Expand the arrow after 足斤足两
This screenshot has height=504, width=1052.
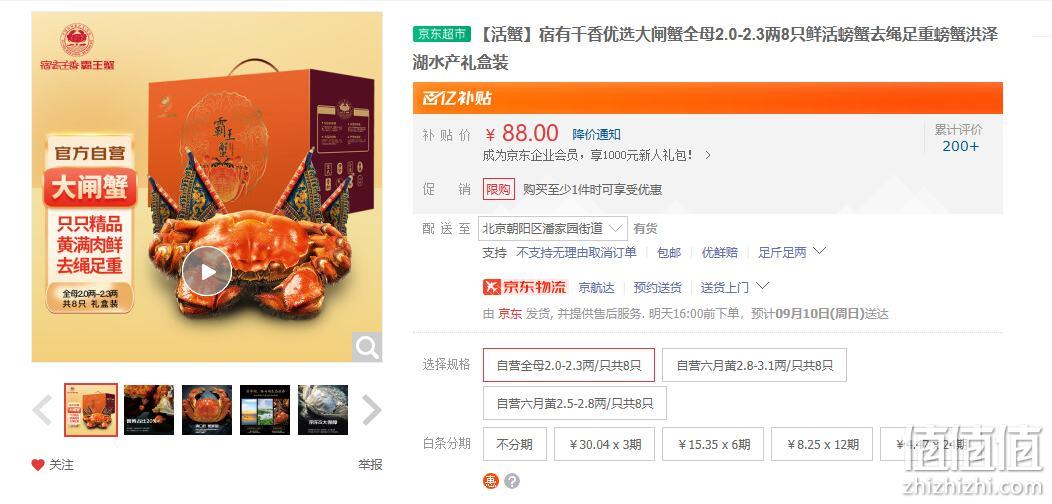click(819, 251)
